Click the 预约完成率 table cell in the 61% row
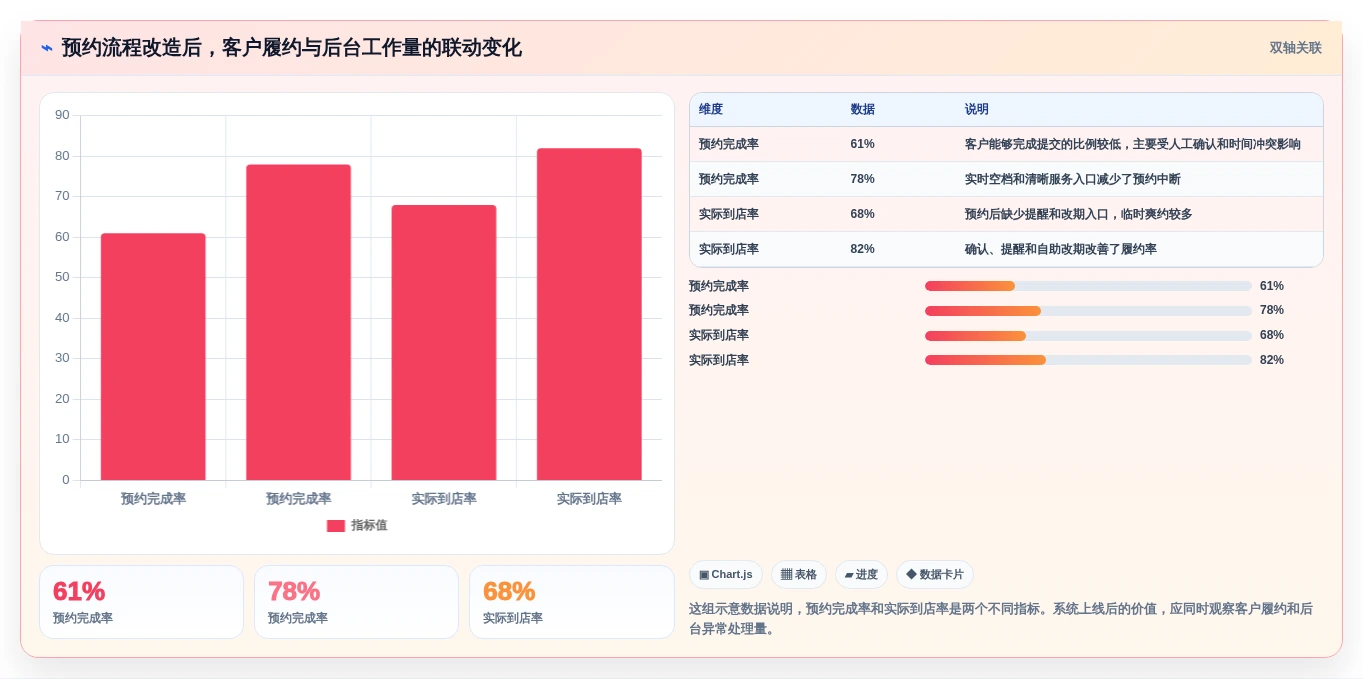The height and width of the screenshot is (679, 1363). click(x=729, y=144)
